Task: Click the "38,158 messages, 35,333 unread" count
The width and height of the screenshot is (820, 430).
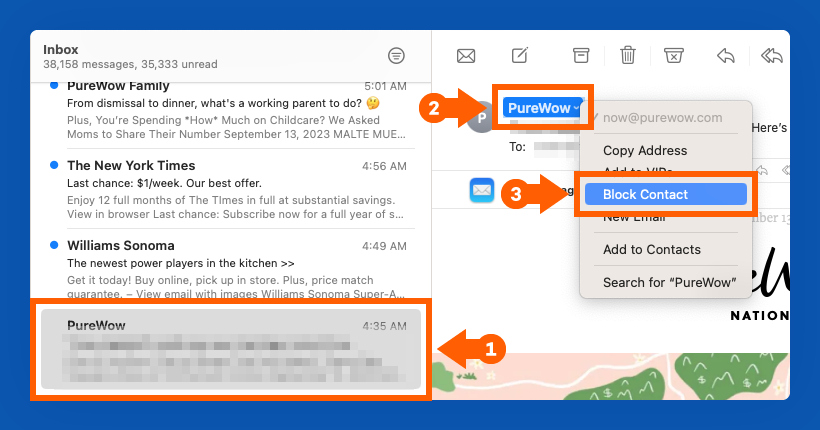Action: coord(130,64)
